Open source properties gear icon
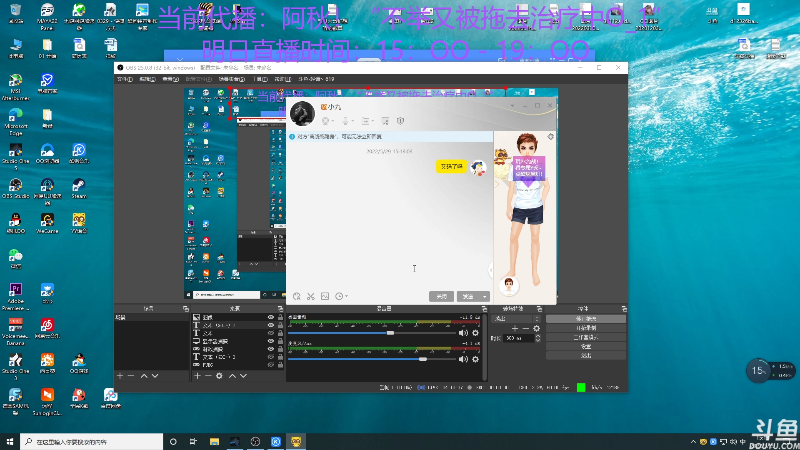The width and height of the screenshot is (800, 450). [219, 376]
